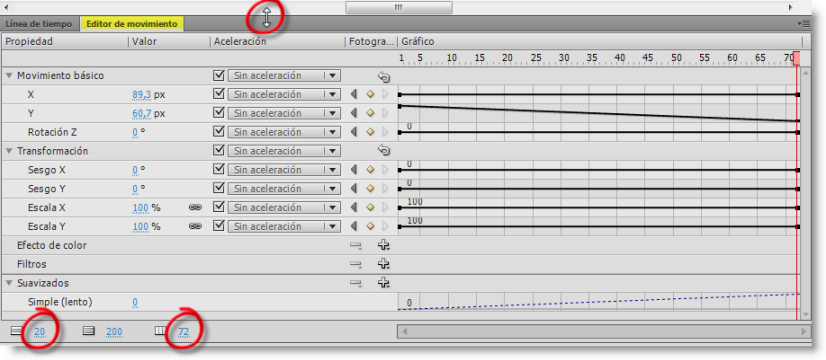Toggle easing checkbox for Rotación Z
The height and width of the screenshot is (360, 826).
click(x=219, y=132)
